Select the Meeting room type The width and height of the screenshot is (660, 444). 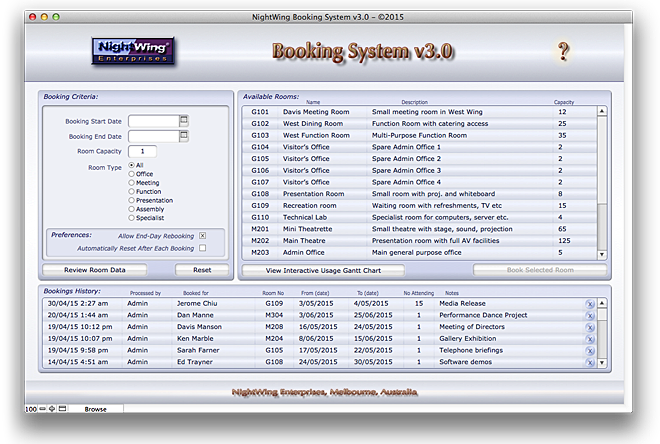[x=131, y=183]
